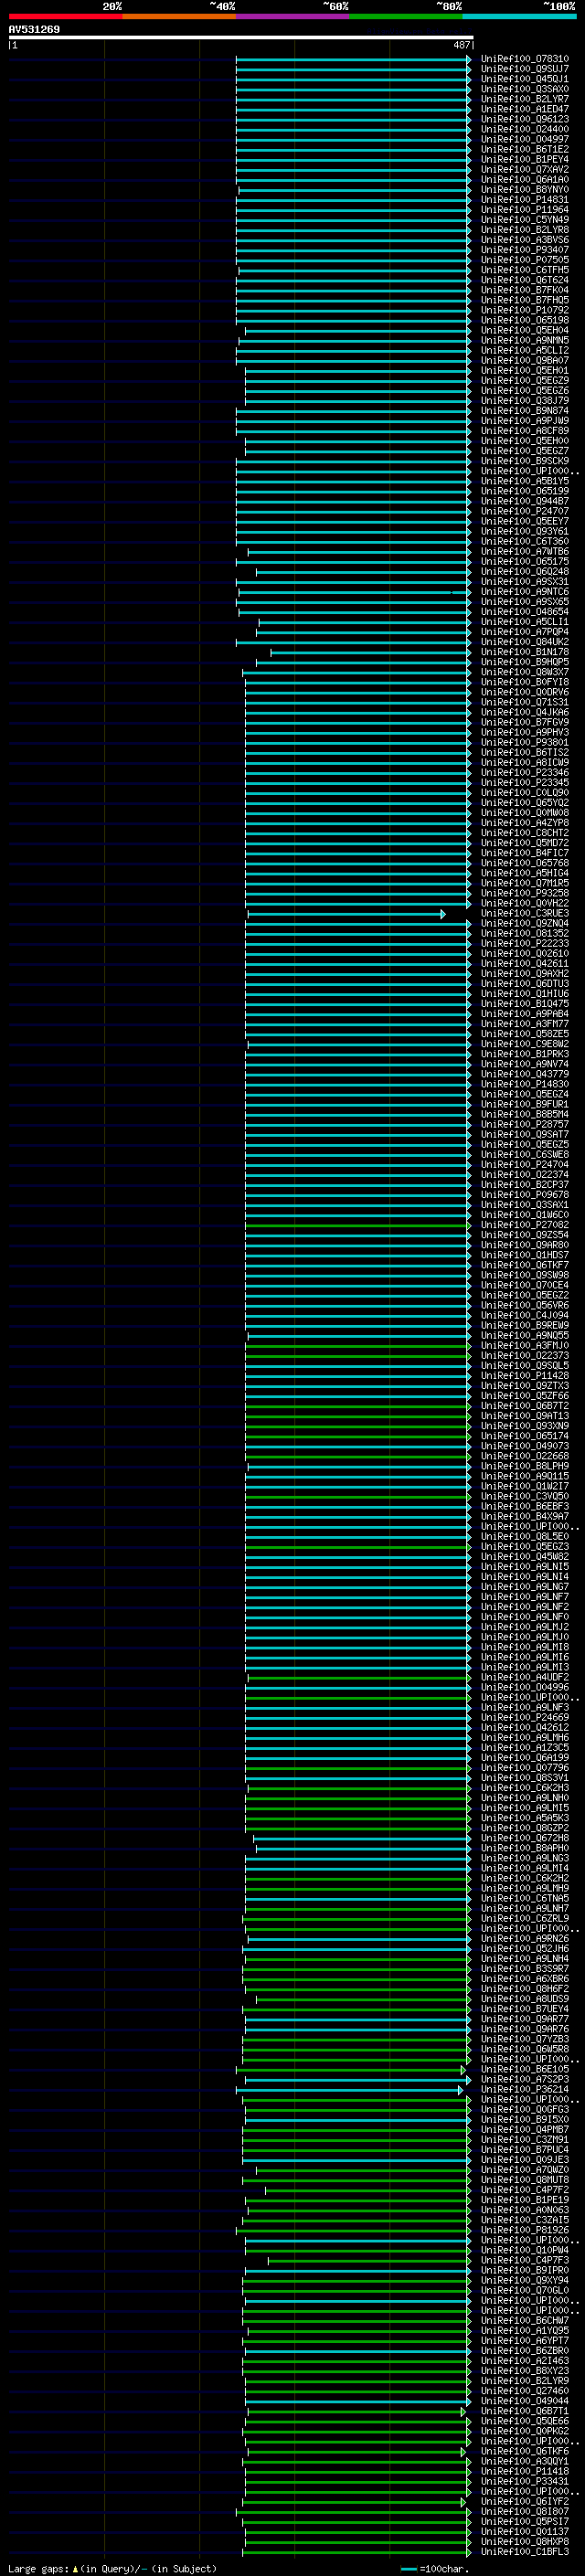Select hit UniRef100_Q9ZS54
The image size is (585, 2576).
click(x=525, y=1234)
